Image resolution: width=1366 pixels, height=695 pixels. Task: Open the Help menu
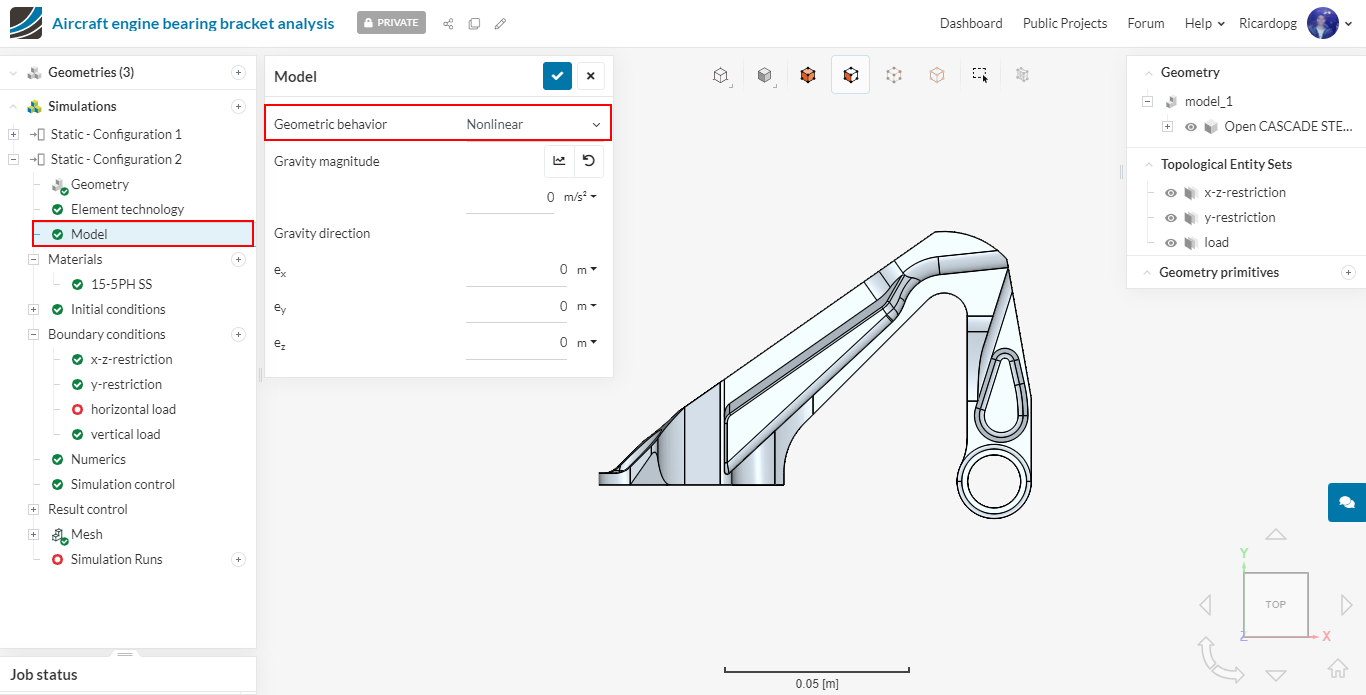pyautogui.click(x=1204, y=23)
